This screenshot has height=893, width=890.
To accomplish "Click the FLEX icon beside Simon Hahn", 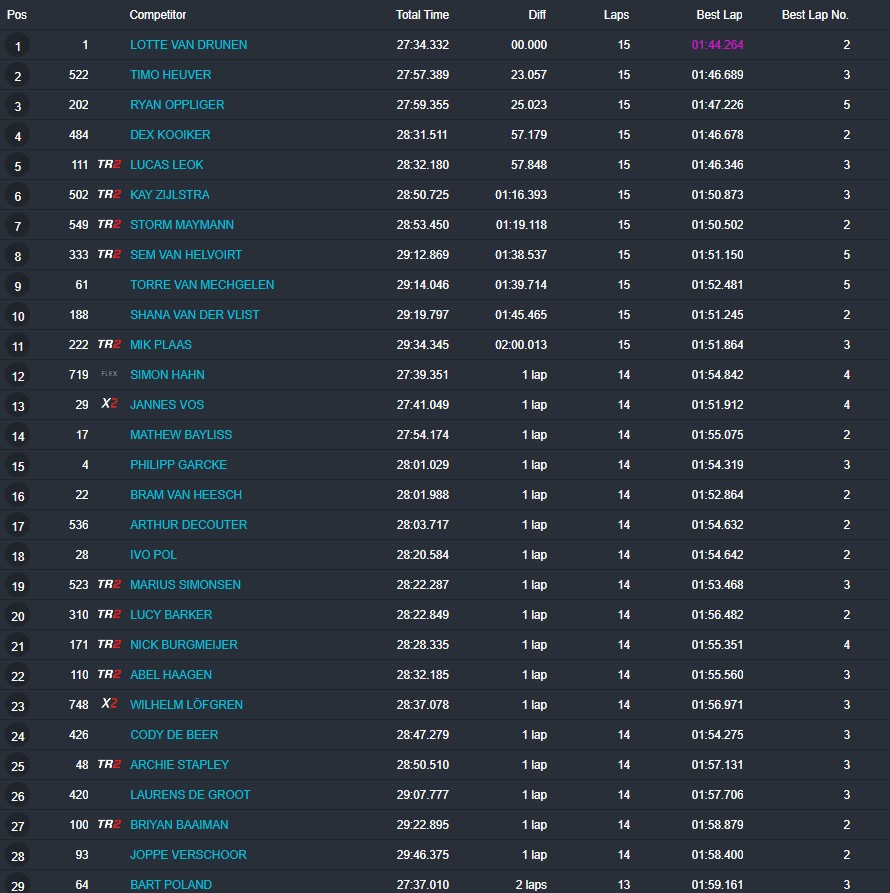I will [x=109, y=375].
